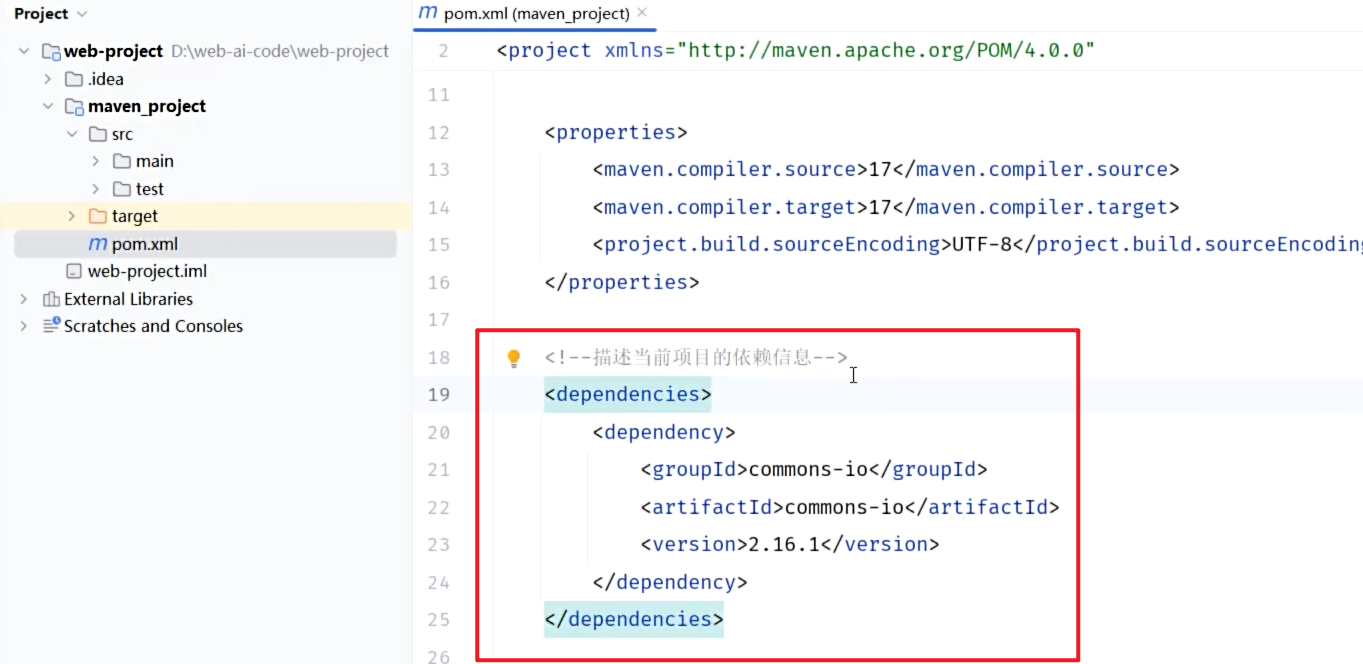Click the opening <dependencies> tag
The height and width of the screenshot is (664, 1363).
(628, 394)
